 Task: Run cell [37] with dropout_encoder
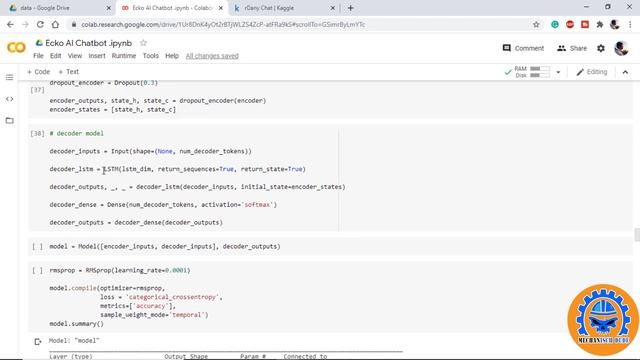[x=37, y=90]
